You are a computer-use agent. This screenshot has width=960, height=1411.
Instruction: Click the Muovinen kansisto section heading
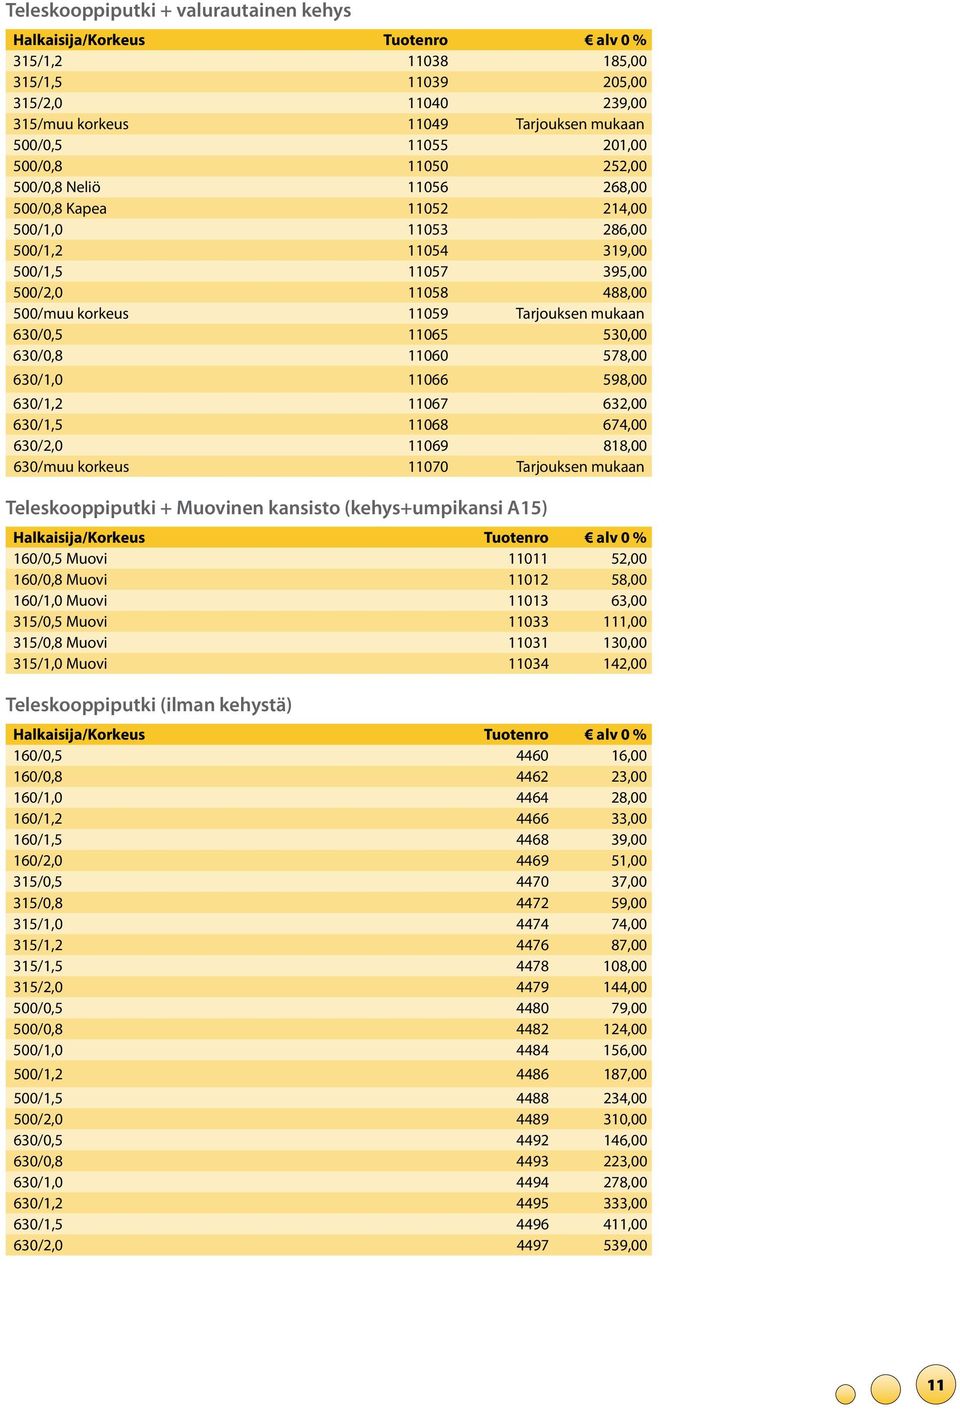276,508
